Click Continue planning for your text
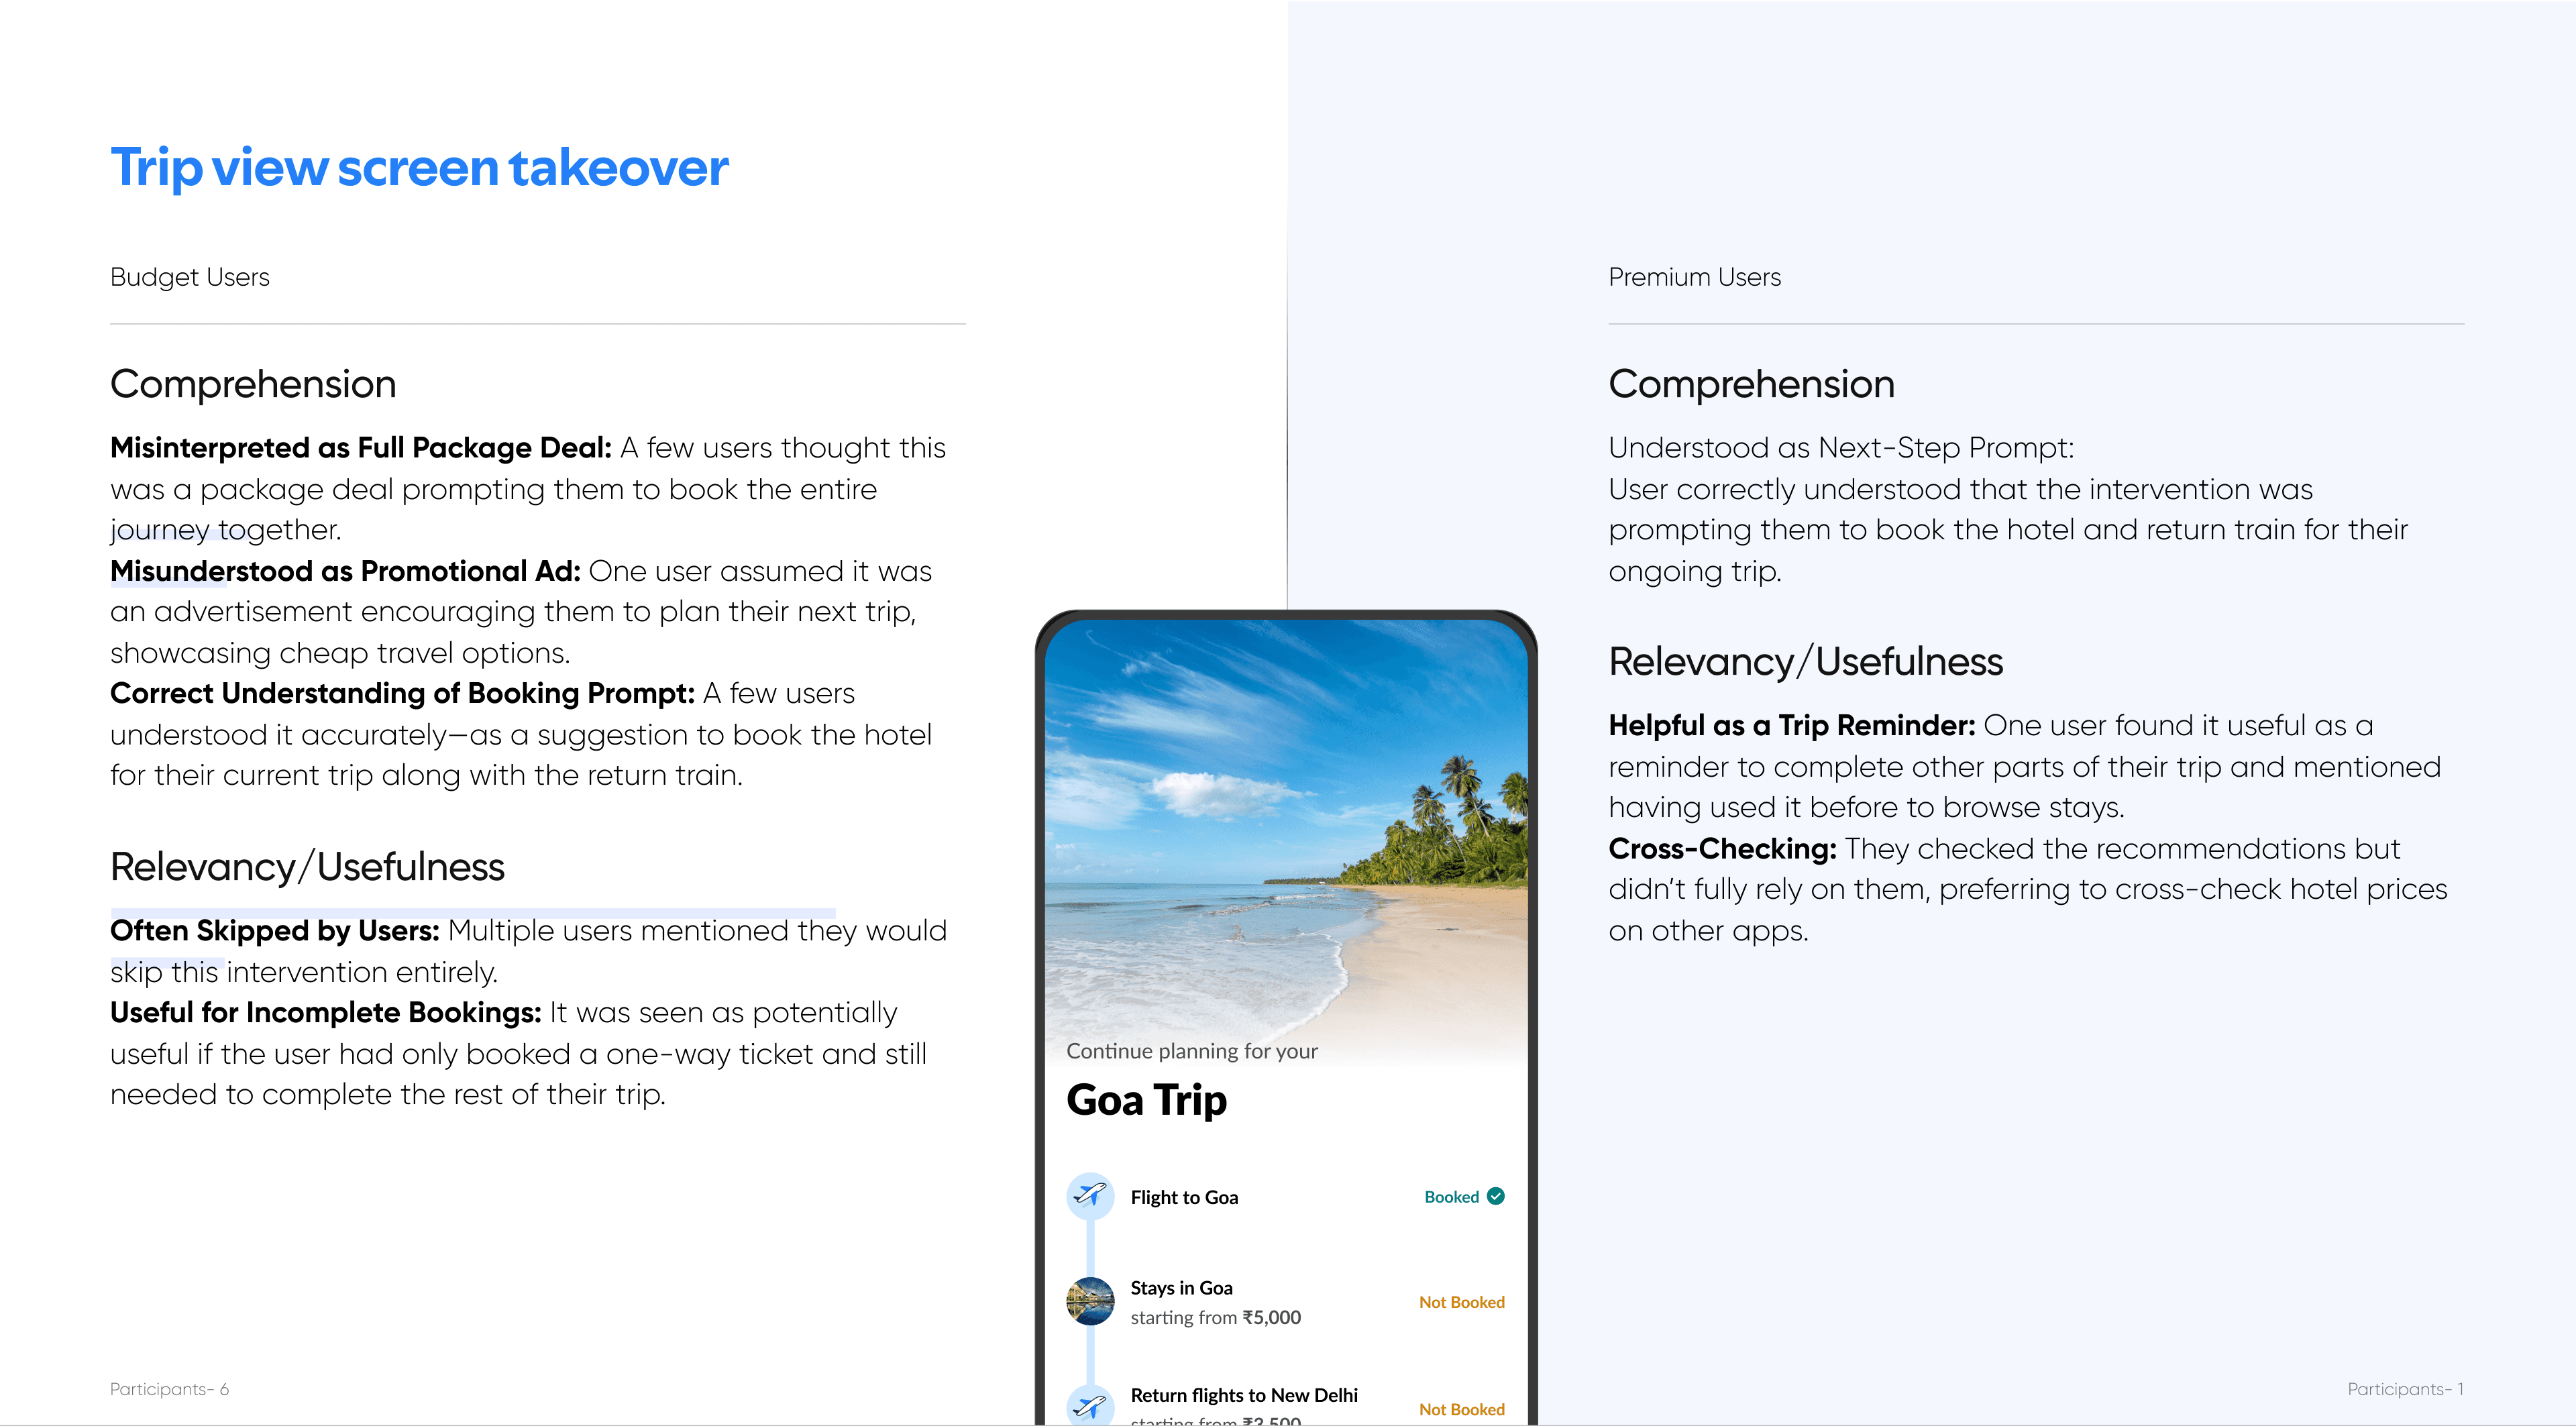This screenshot has height=1426, width=2576. (x=1192, y=1051)
